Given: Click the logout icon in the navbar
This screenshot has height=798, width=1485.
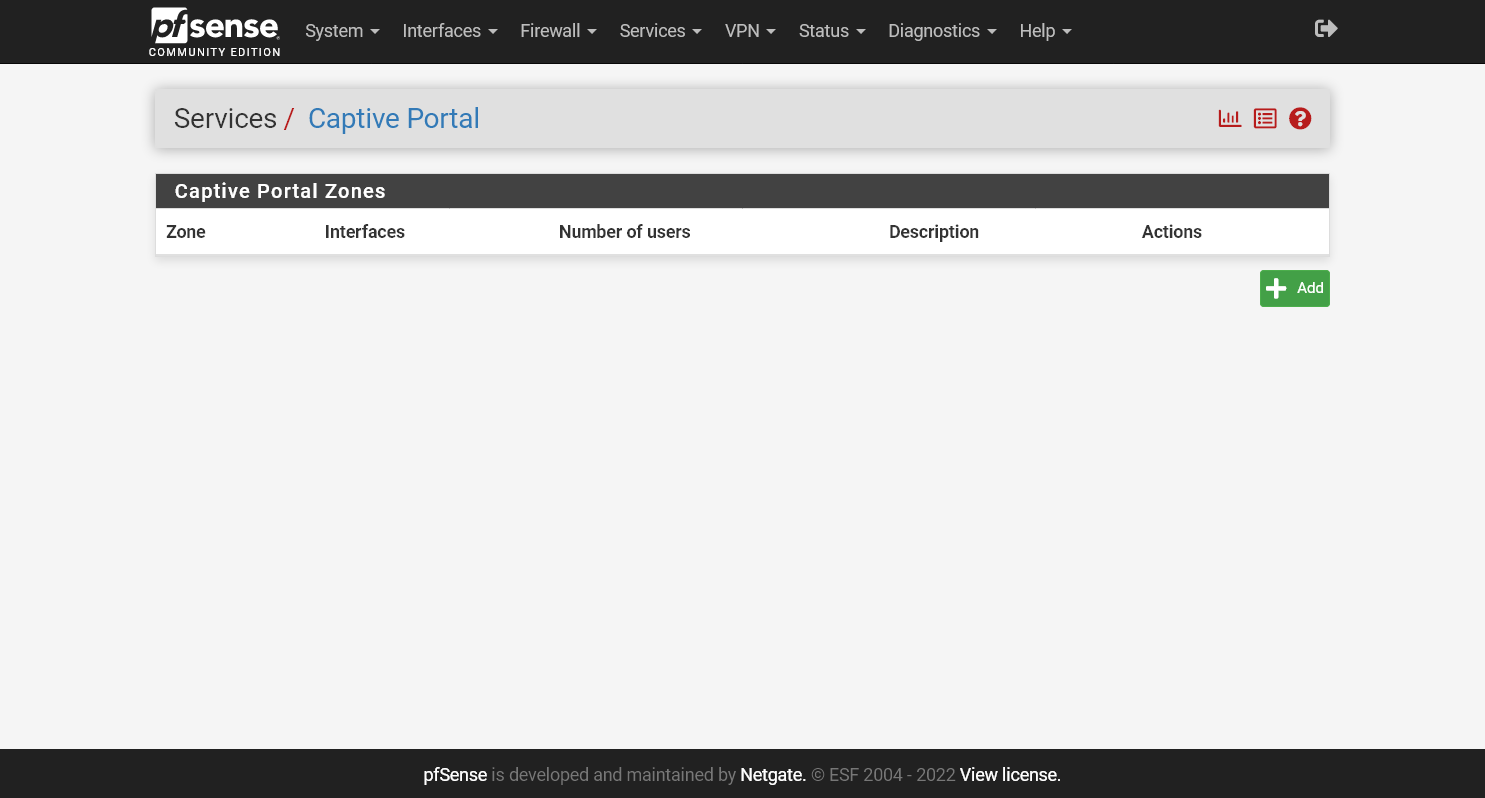Looking at the screenshot, I should pyautogui.click(x=1325, y=28).
